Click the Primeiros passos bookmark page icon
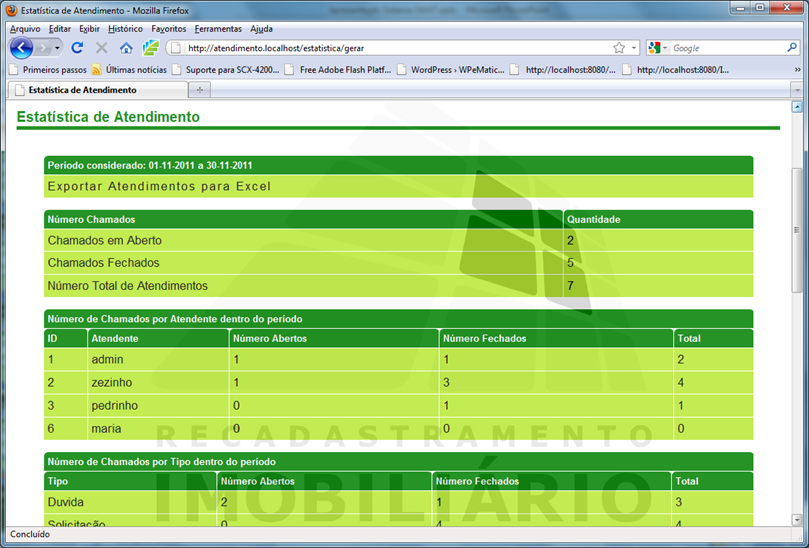This screenshot has width=809, height=548. coord(14,70)
